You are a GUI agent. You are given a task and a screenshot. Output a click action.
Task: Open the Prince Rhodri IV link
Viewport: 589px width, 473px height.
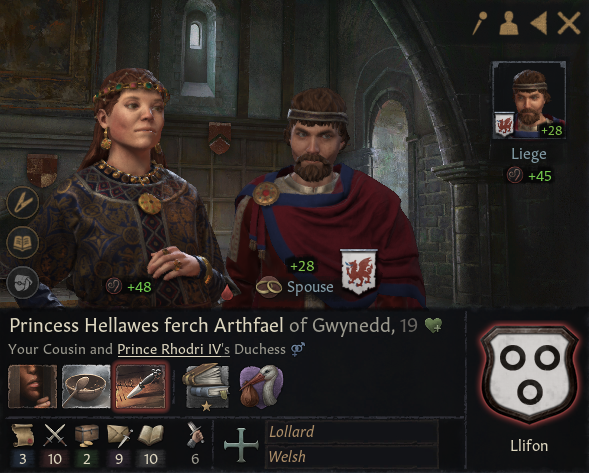click(x=174, y=349)
